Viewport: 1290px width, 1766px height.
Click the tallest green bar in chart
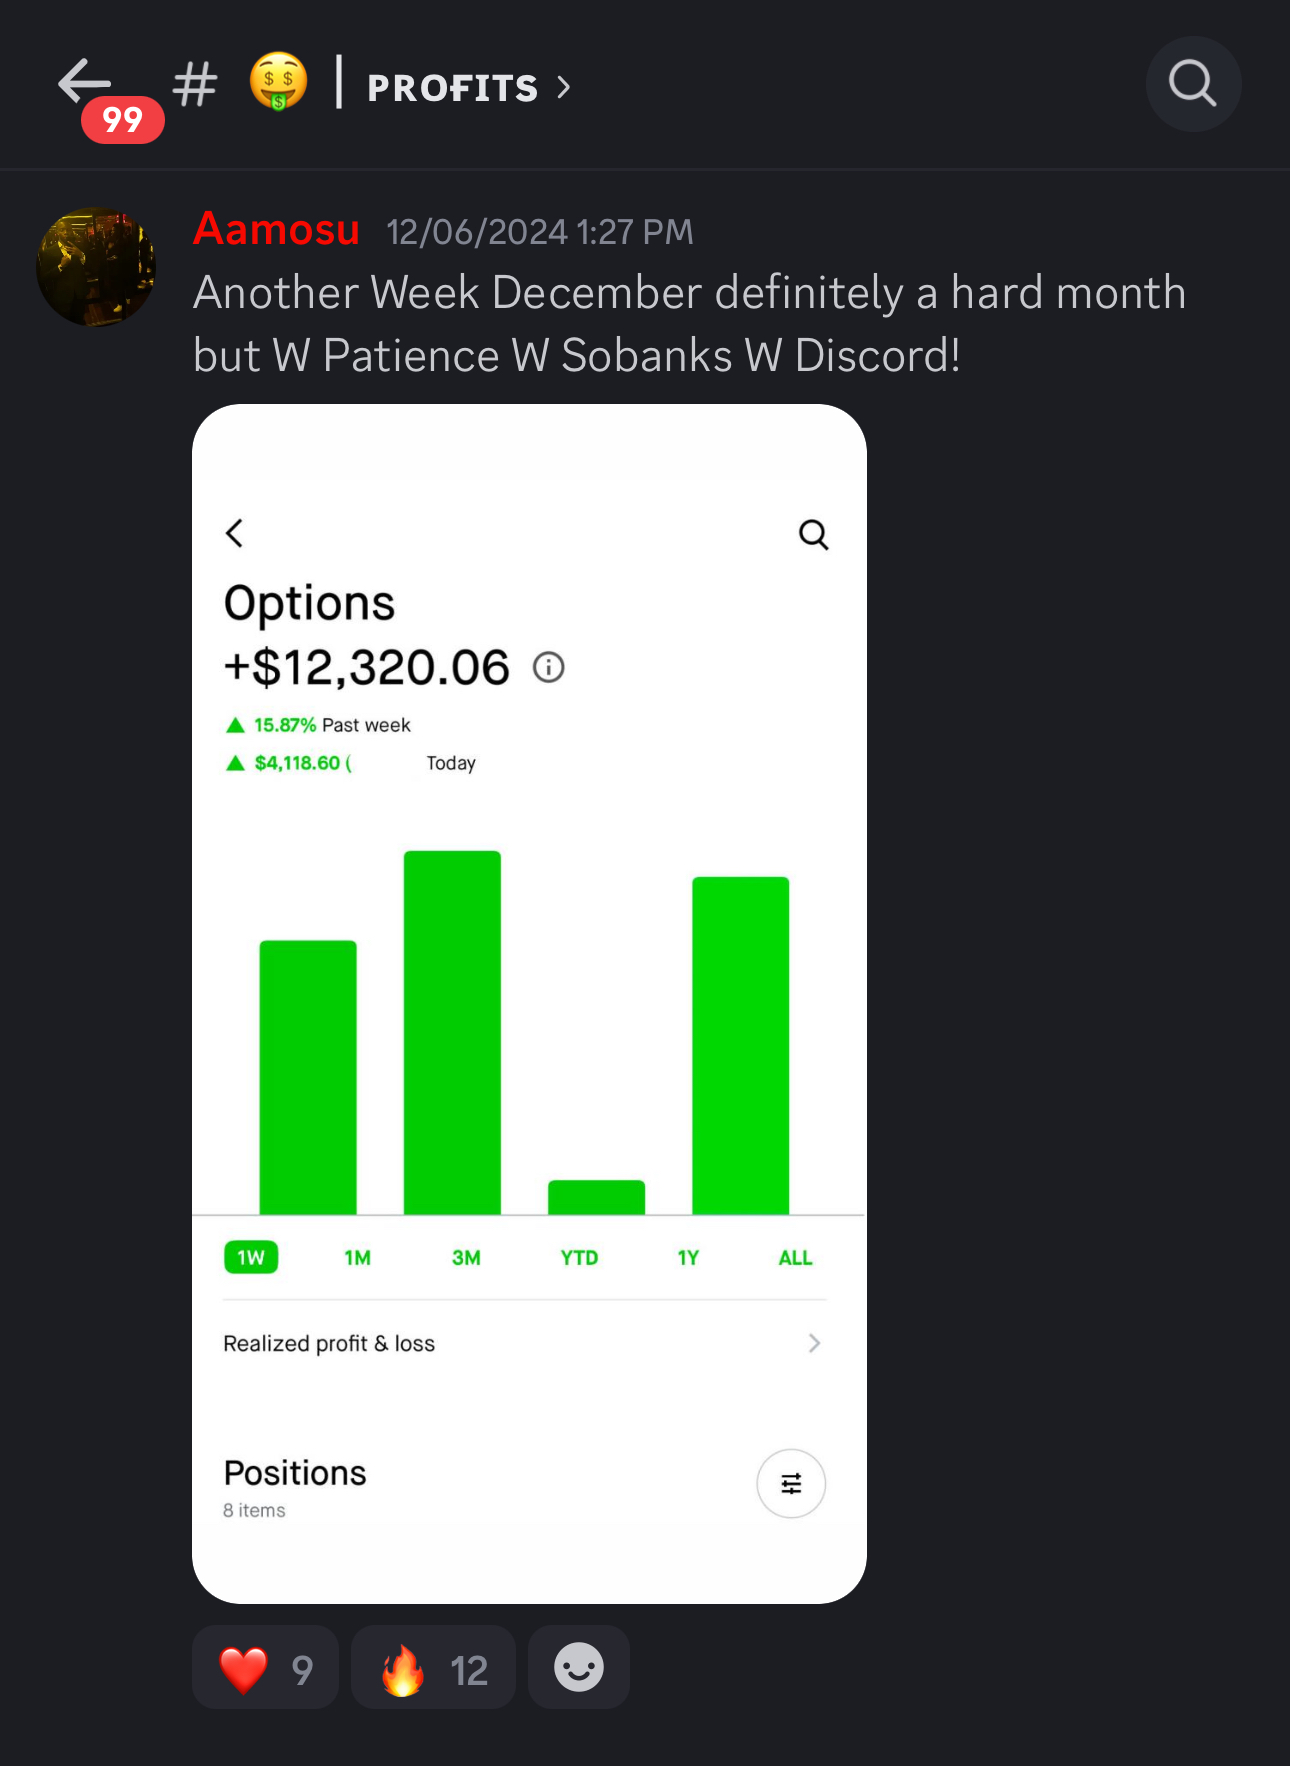(x=452, y=1033)
